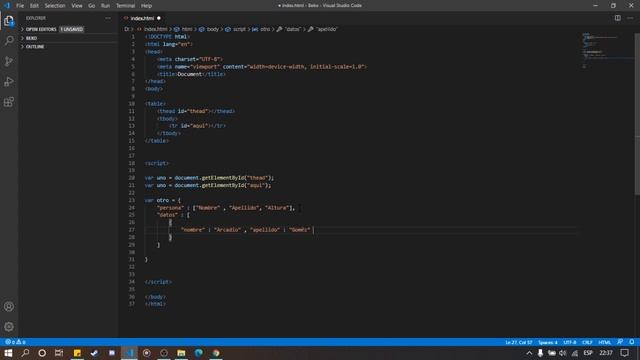The height and width of the screenshot is (360, 640).
Task: Open the Edge taskbar icon
Action: (199, 353)
